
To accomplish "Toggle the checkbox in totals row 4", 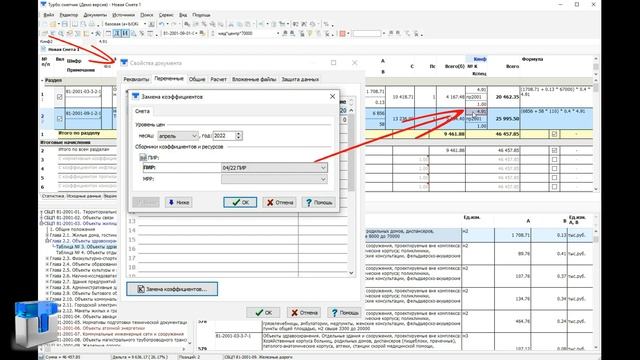I will (554, 169).
